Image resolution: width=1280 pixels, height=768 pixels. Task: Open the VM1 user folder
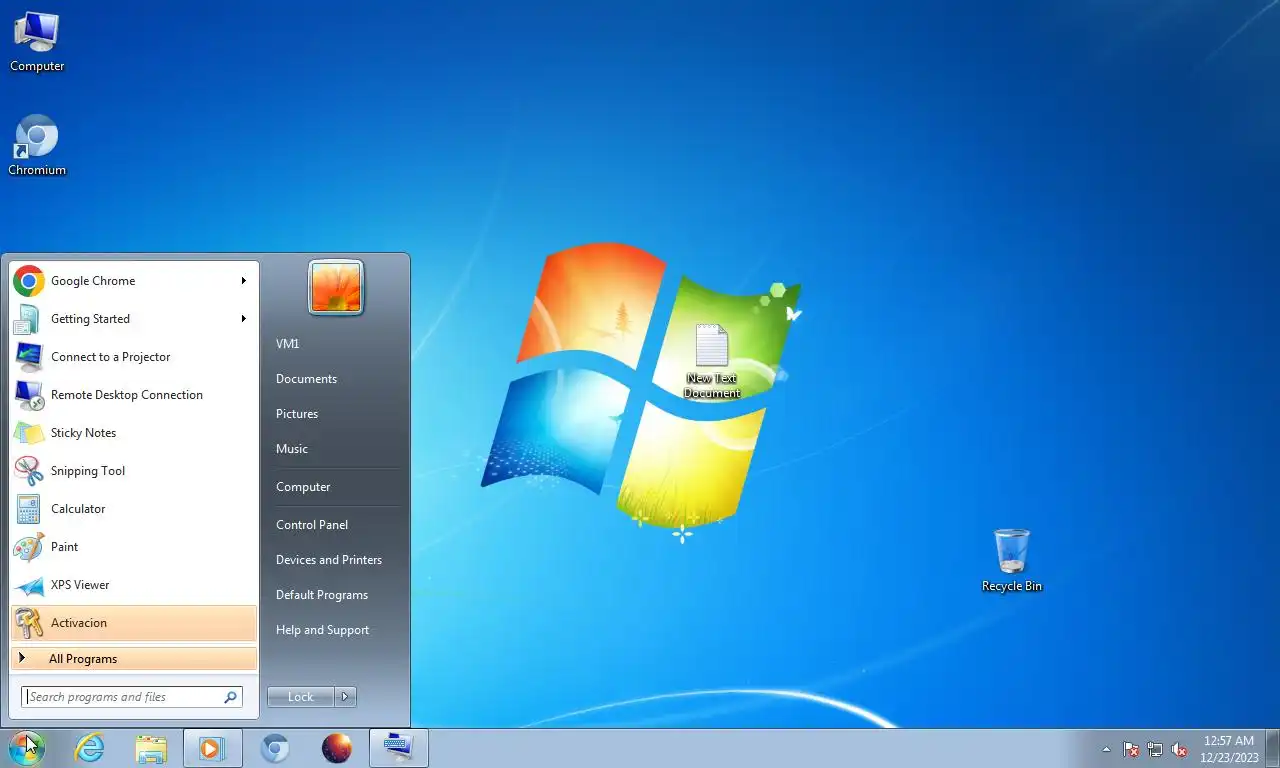[x=288, y=344]
